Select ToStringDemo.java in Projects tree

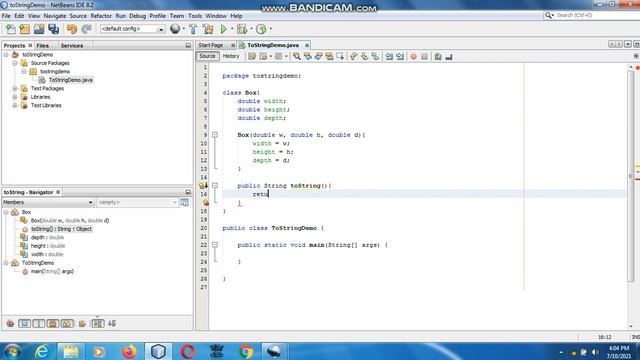point(71,80)
